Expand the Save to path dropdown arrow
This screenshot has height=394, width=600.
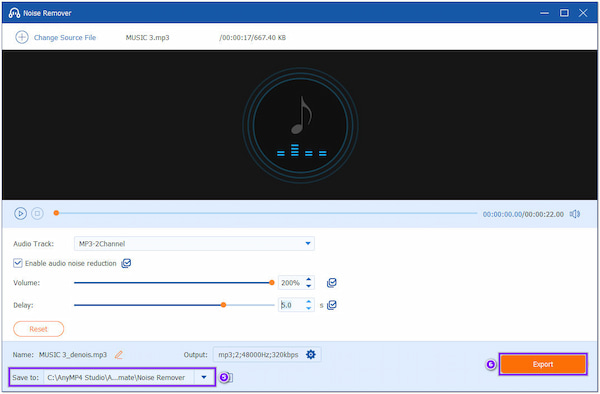point(204,377)
